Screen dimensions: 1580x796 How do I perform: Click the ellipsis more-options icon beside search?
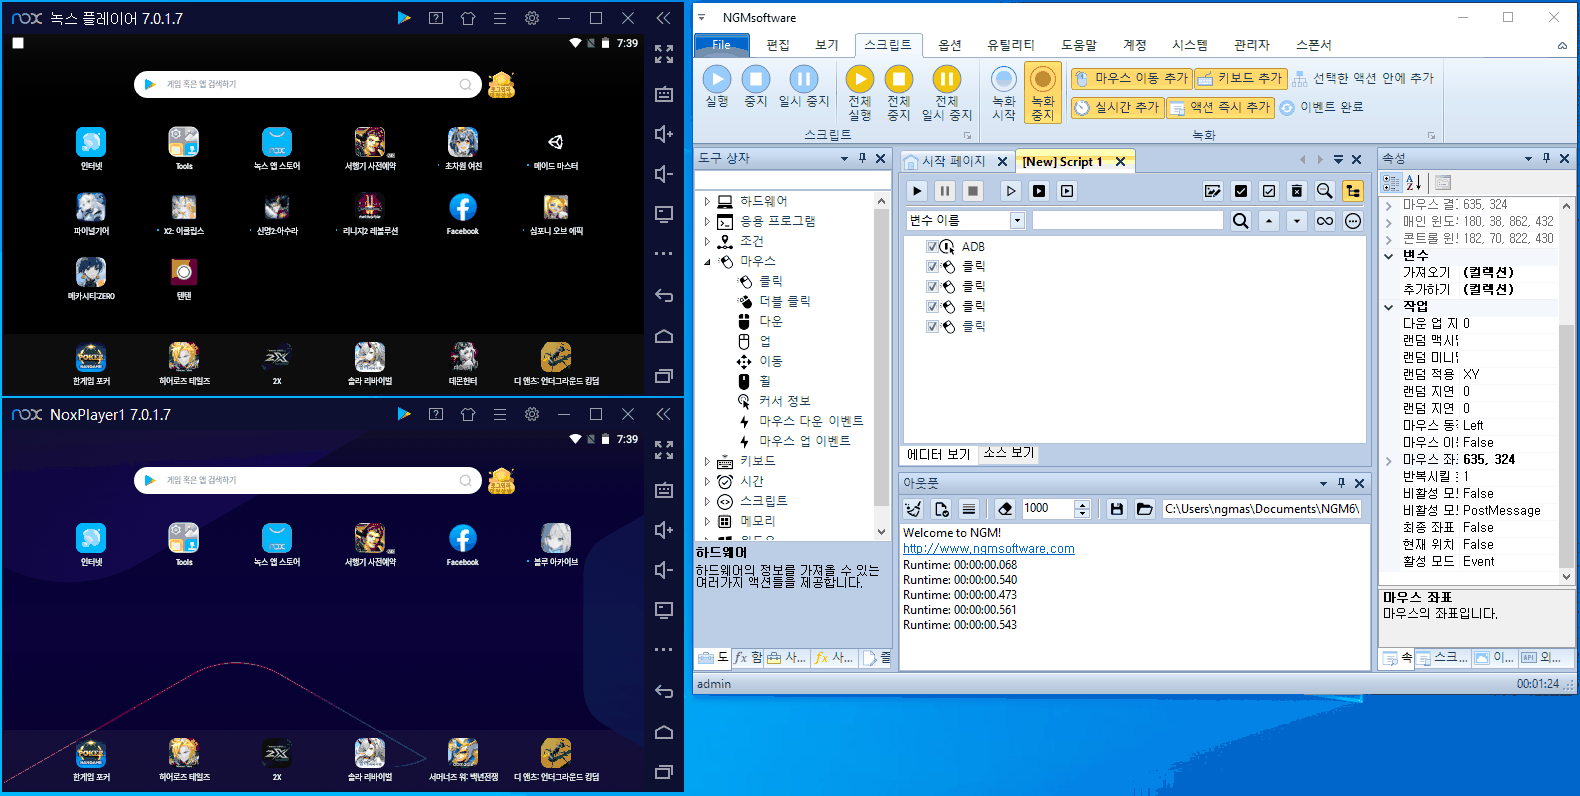point(1353,221)
